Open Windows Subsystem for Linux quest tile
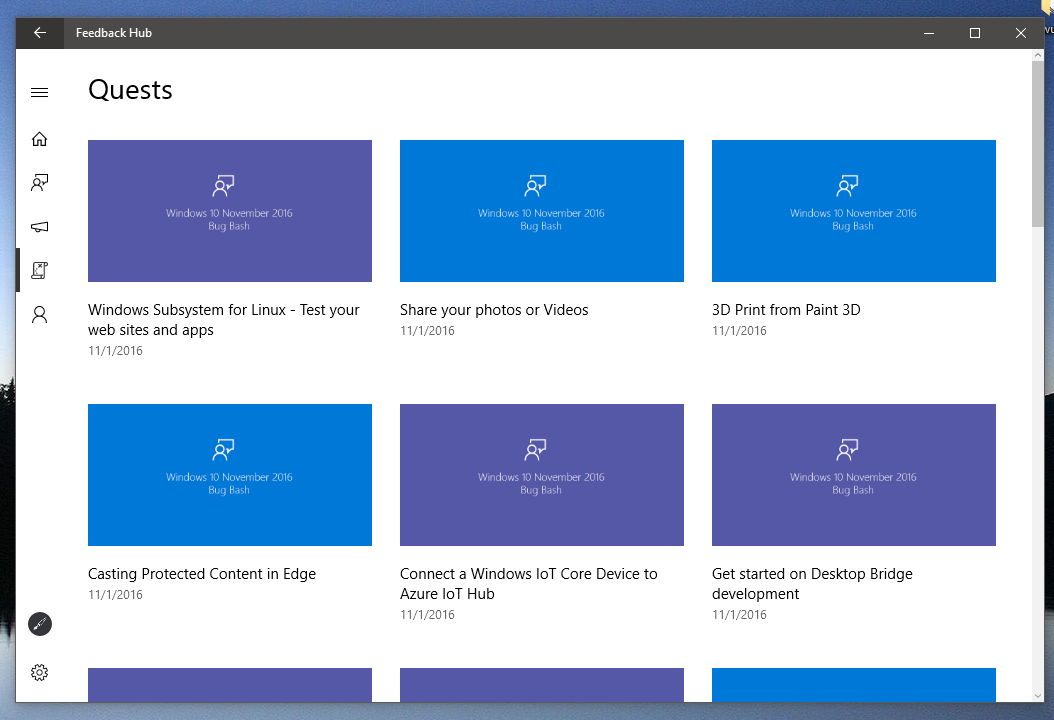This screenshot has height=720, width=1054. coord(230,211)
